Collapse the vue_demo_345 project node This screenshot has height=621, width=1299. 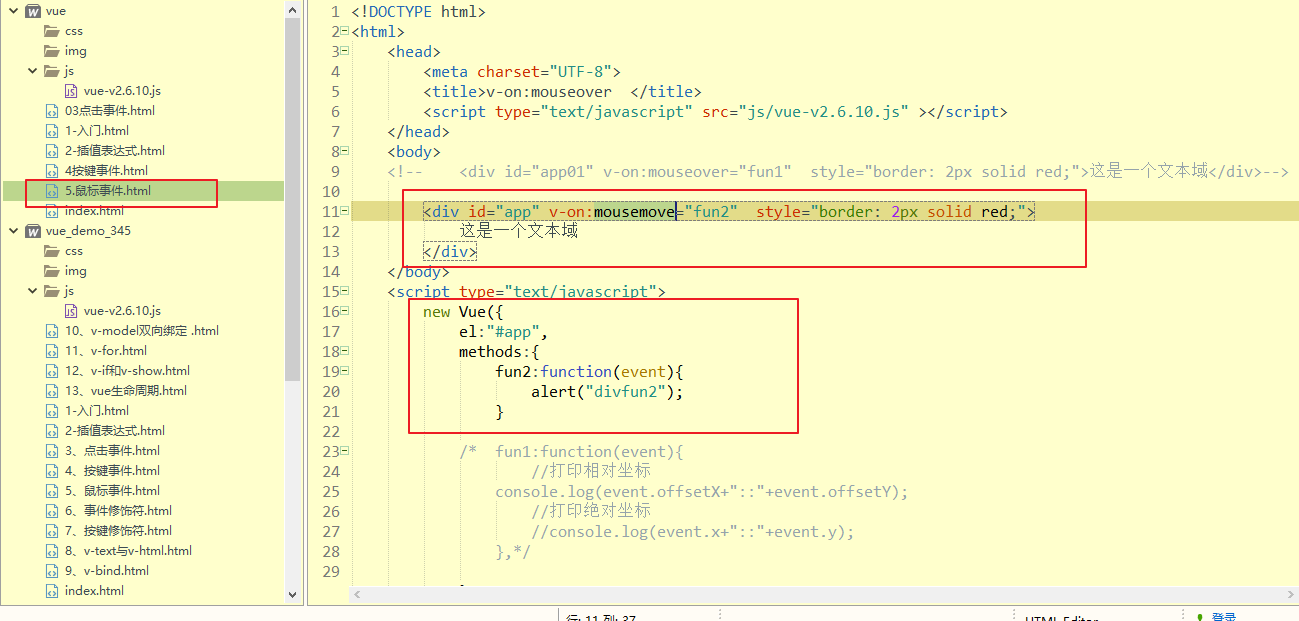pos(13,231)
